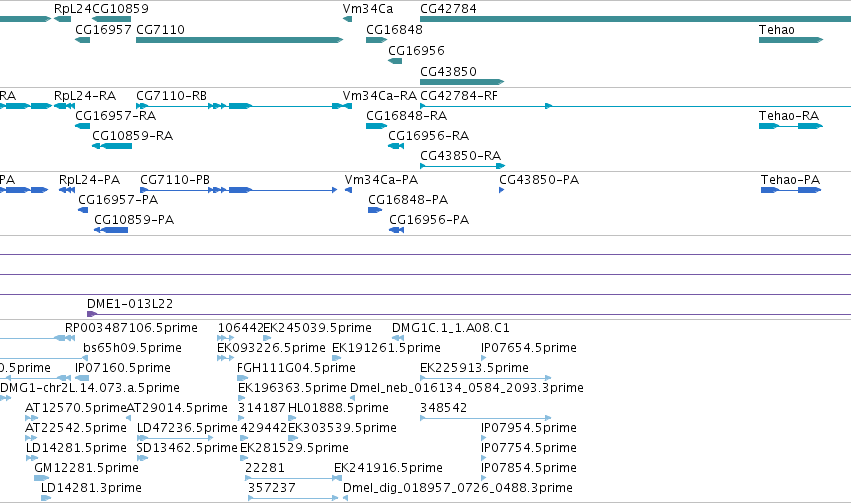Select the 348542 feature label
Image resolution: width=851 pixels, height=503 pixels.
[x=443, y=408]
